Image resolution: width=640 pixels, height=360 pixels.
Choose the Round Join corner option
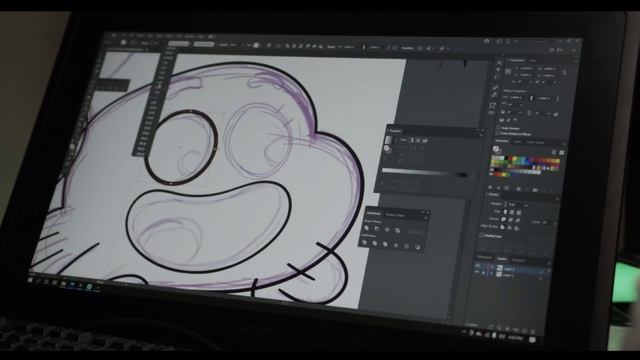point(511,220)
